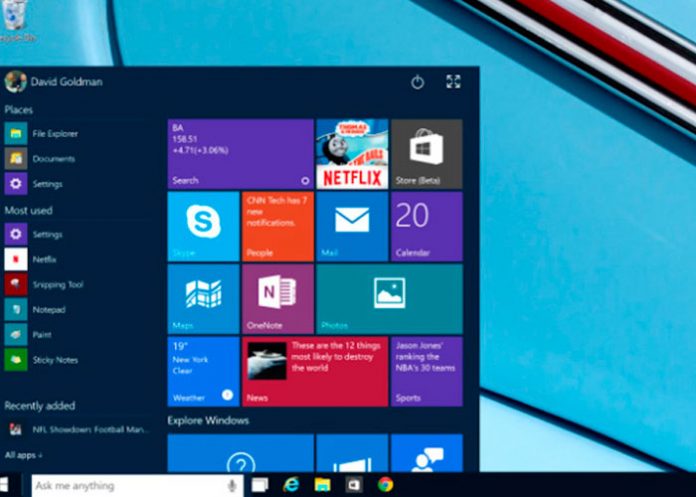Open the Calendar tile showing 20
696x497 pixels.
[427, 226]
